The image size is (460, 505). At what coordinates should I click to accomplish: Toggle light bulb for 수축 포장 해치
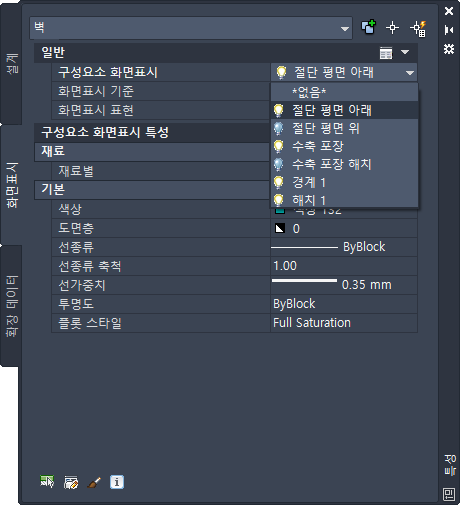click(x=278, y=164)
